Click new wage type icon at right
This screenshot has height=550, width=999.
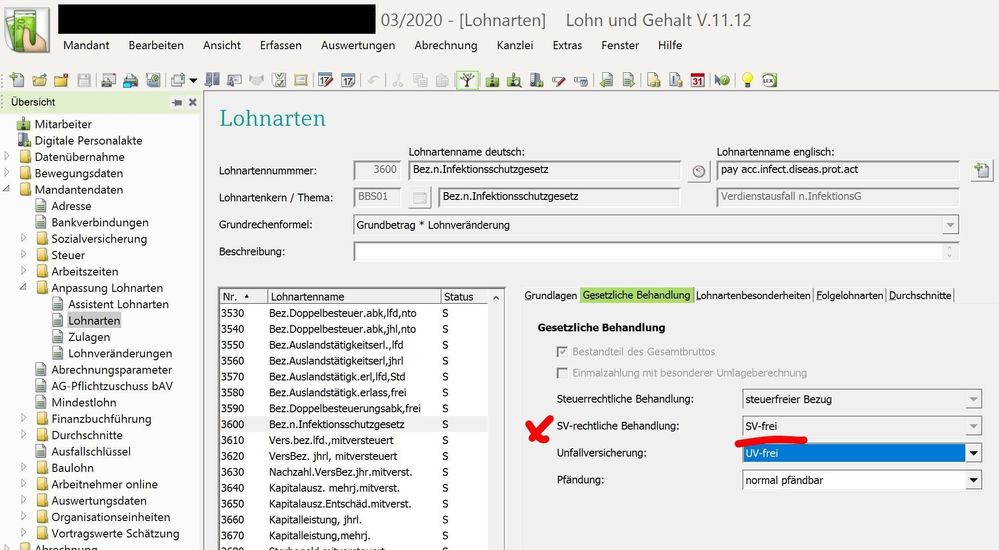pos(981,171)
